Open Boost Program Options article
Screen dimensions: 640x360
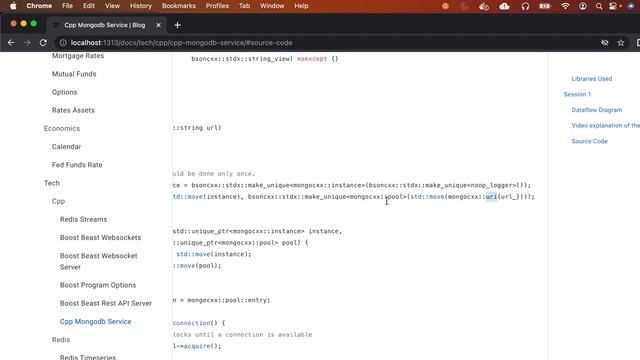tap(98, 285)
